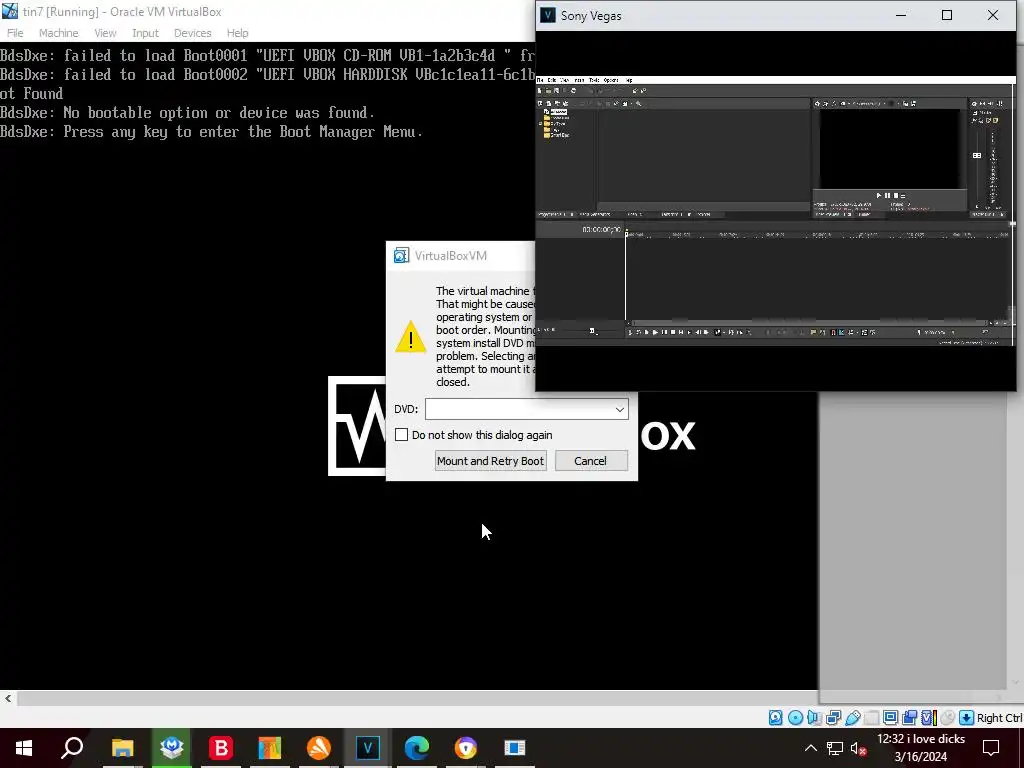Open the Machine menu
This screenshot has width=1024, height=768.
pyautogui.click(x=58, y=33)
